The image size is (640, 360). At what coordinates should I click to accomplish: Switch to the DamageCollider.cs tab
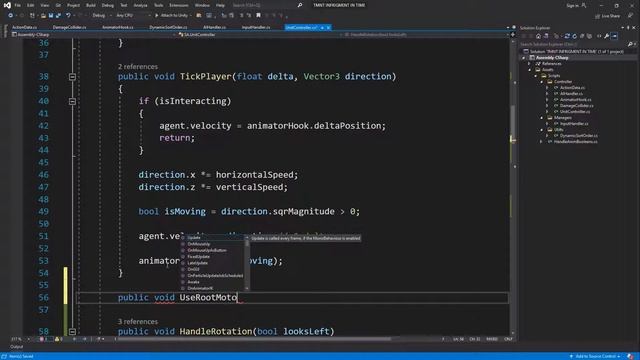tap(69, 27)
